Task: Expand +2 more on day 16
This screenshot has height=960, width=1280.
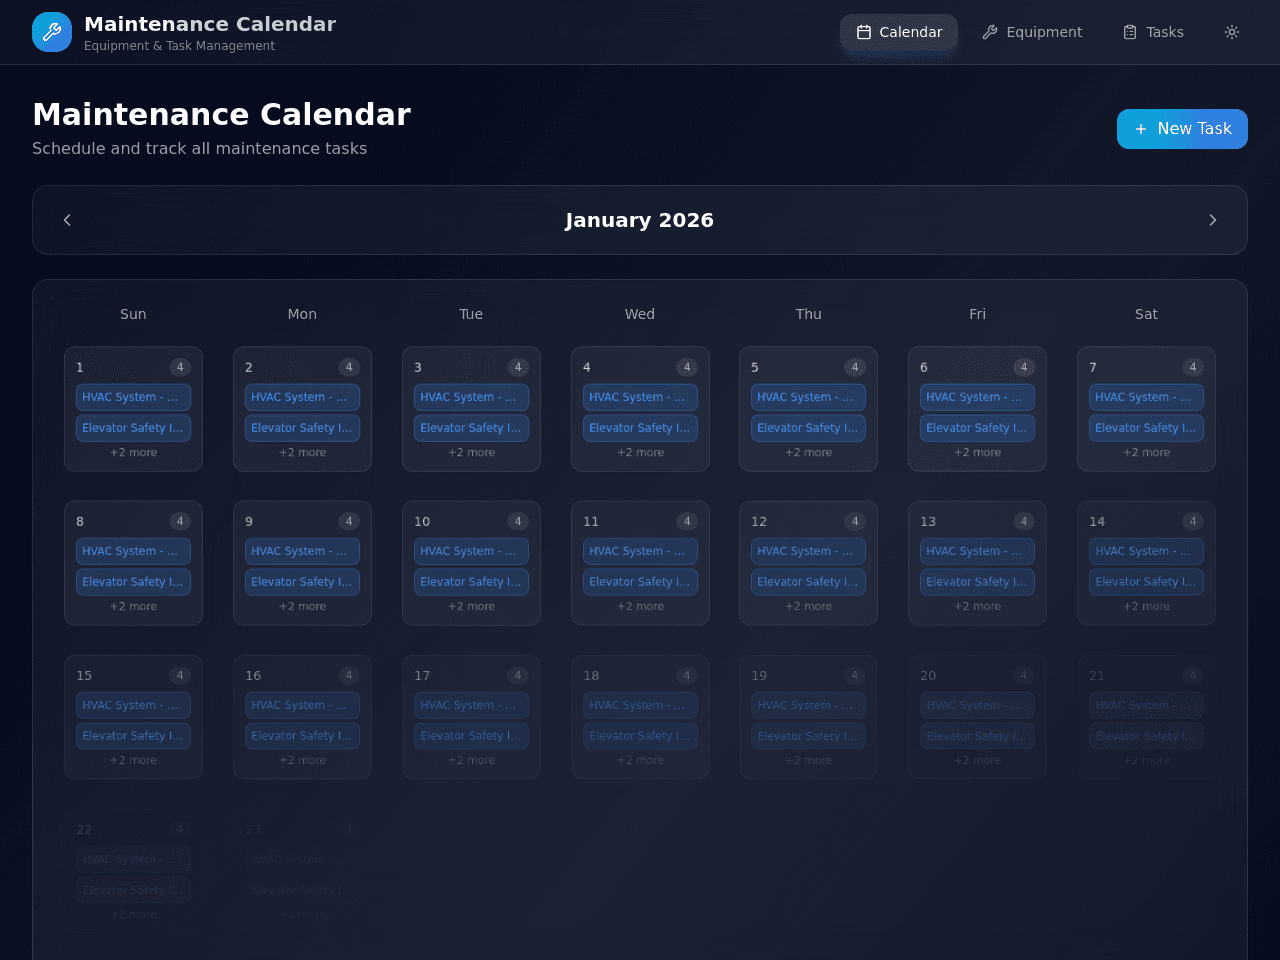Action: (x=302, y=761)
